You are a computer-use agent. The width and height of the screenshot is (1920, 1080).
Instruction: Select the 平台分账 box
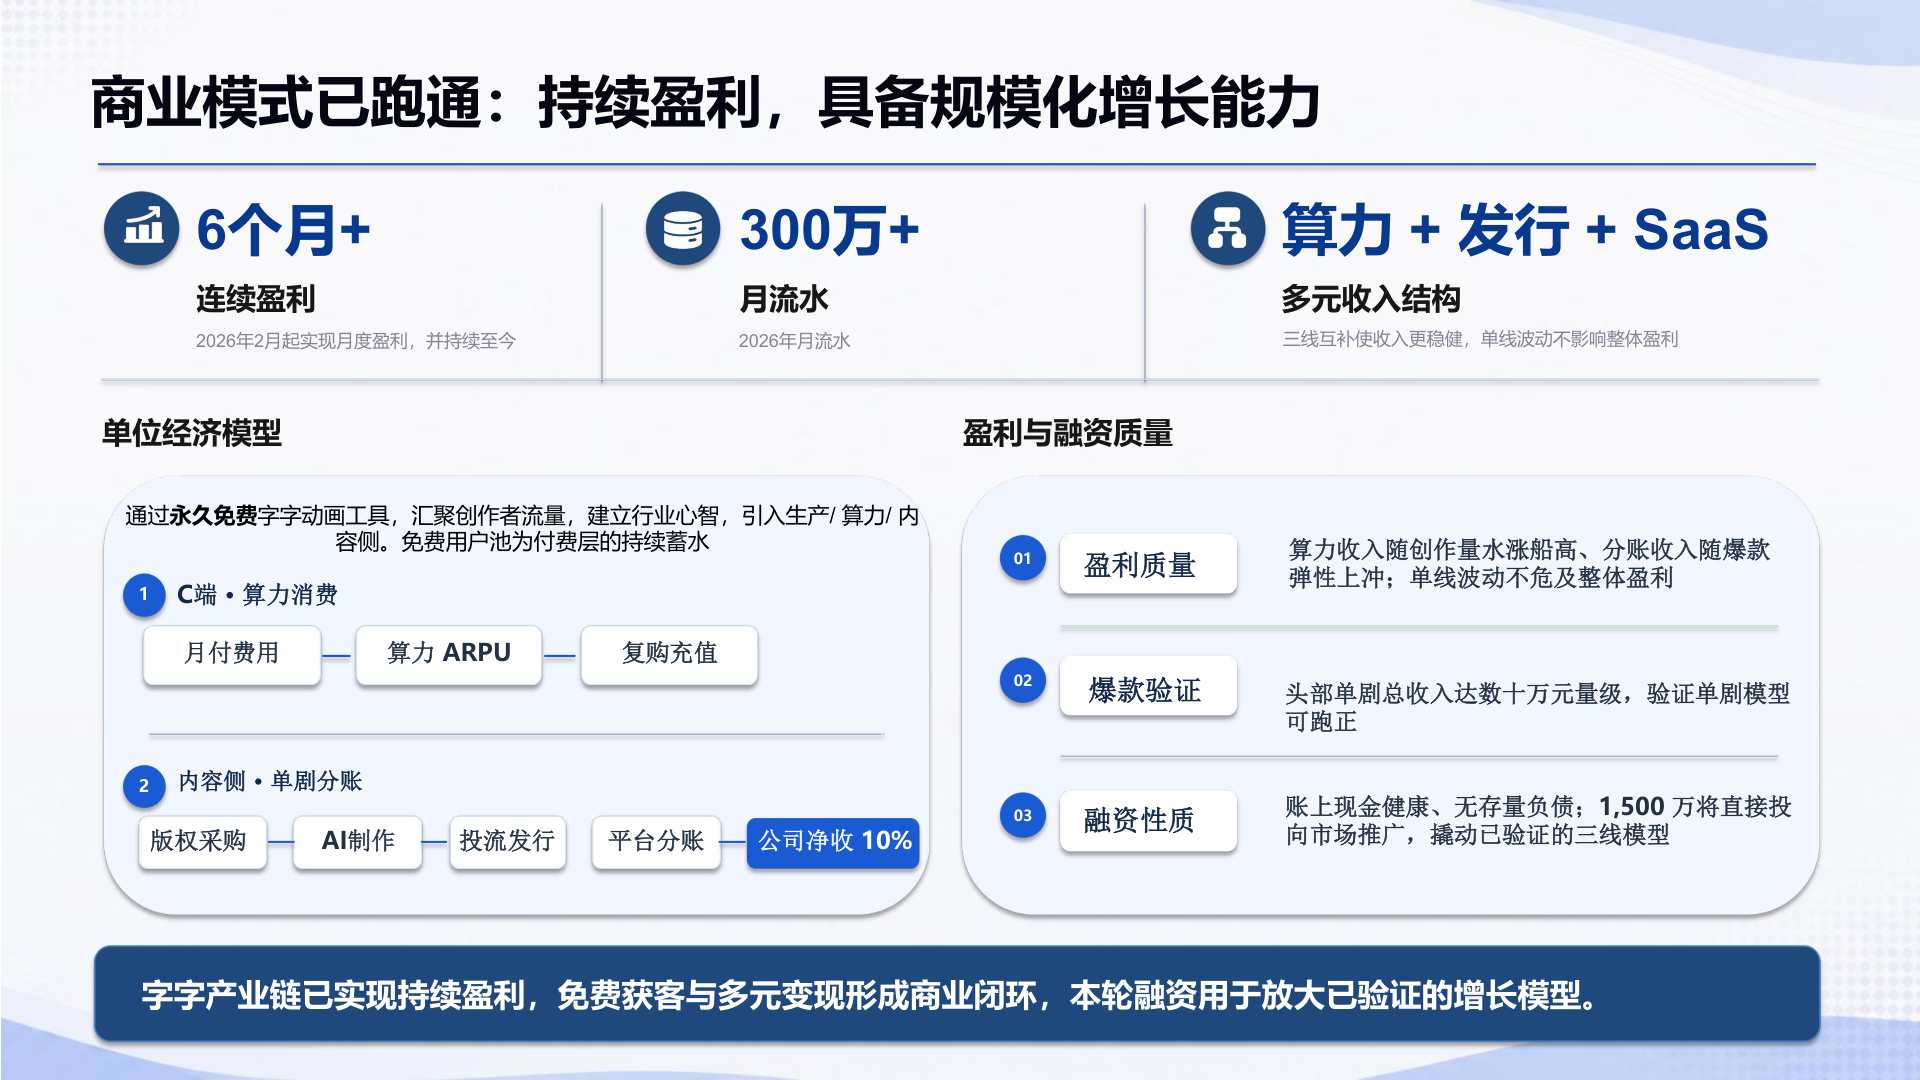[x=656, y=842]
